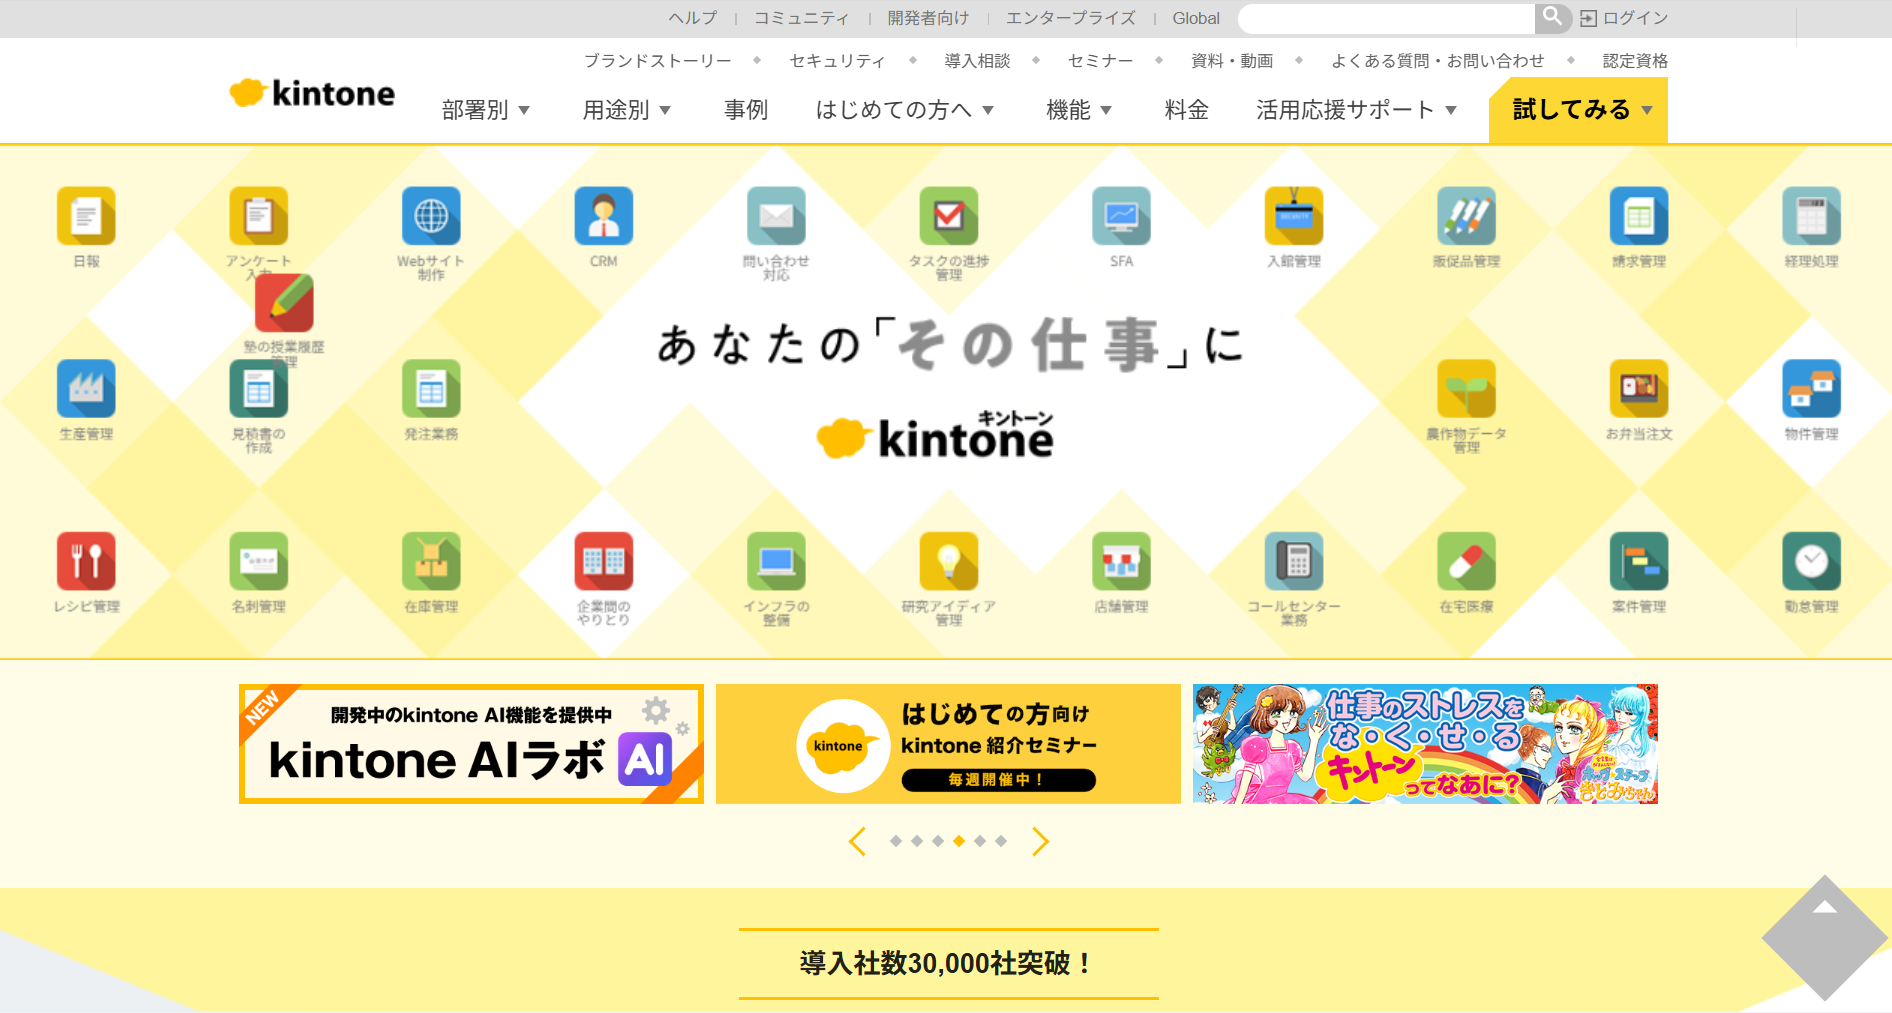Expand the 機能 navigation dropdown
Viewport: 1892px width, 1013px height.
tap(1078, 110)
